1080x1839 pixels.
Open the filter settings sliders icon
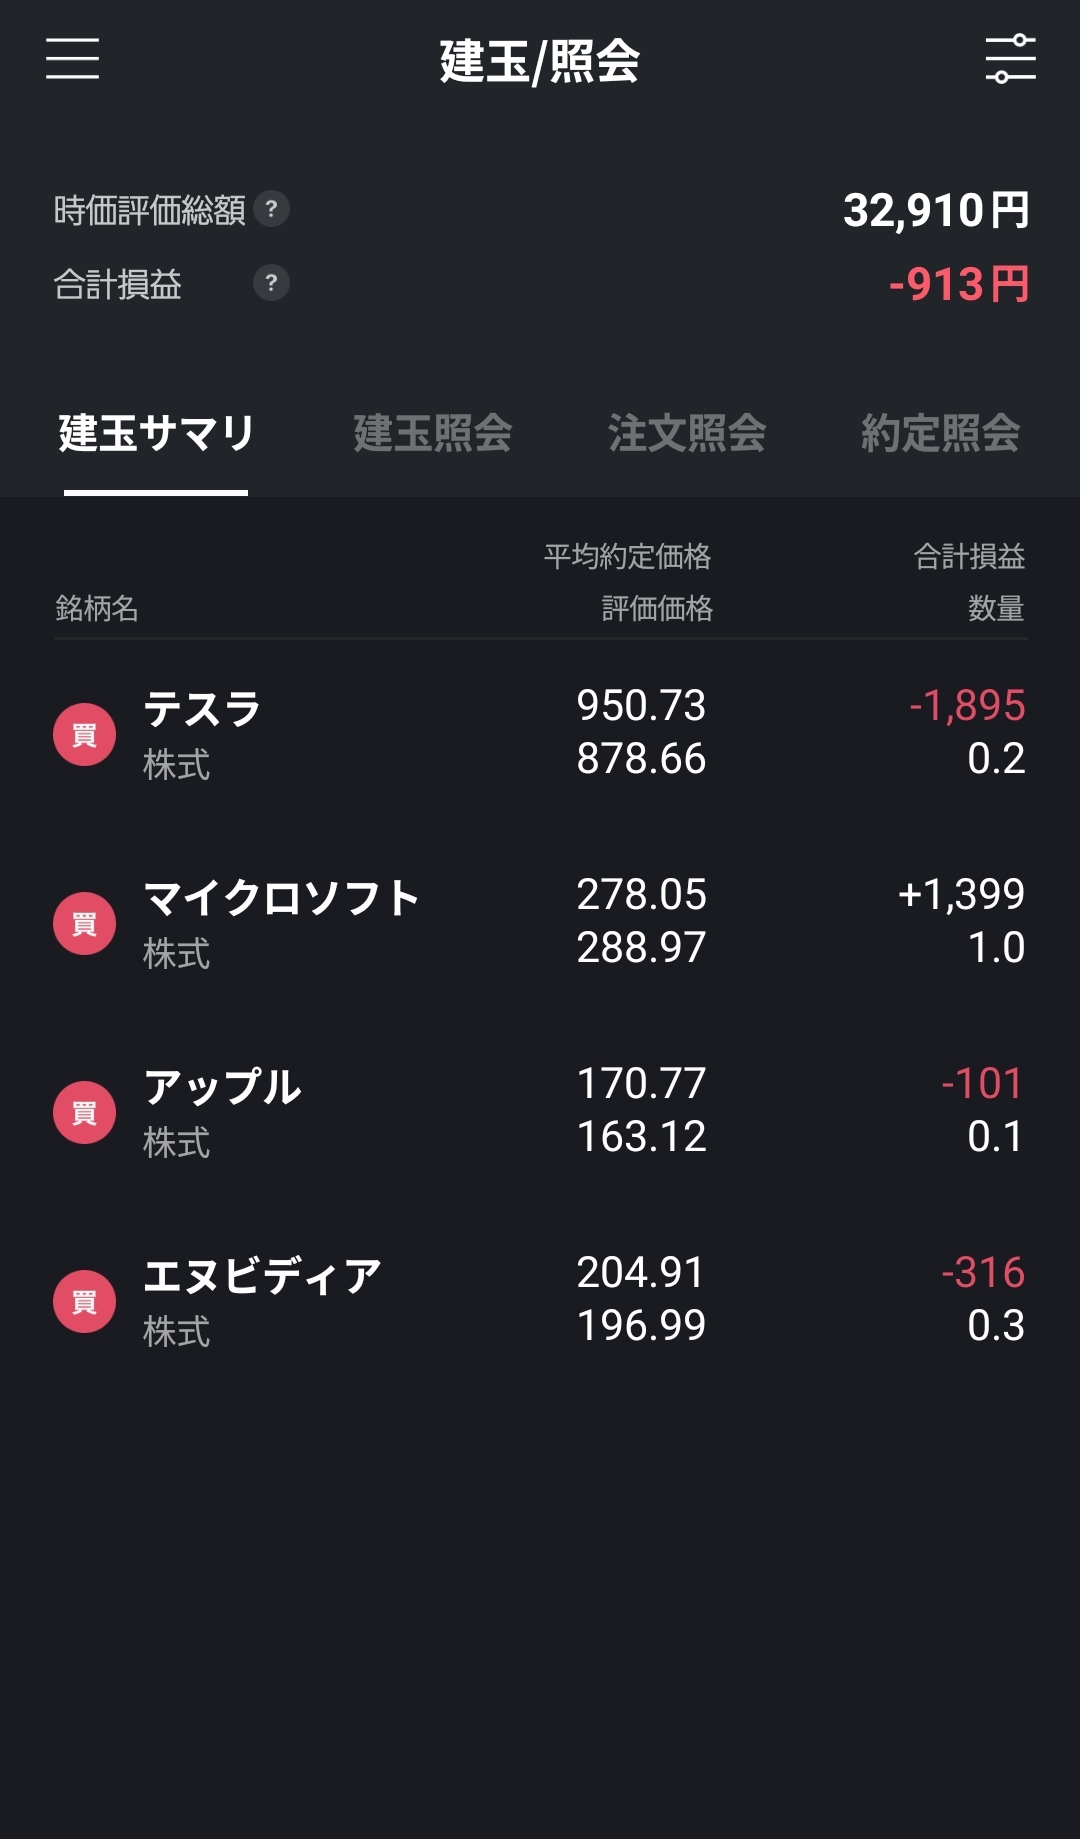click(1010, 59)
